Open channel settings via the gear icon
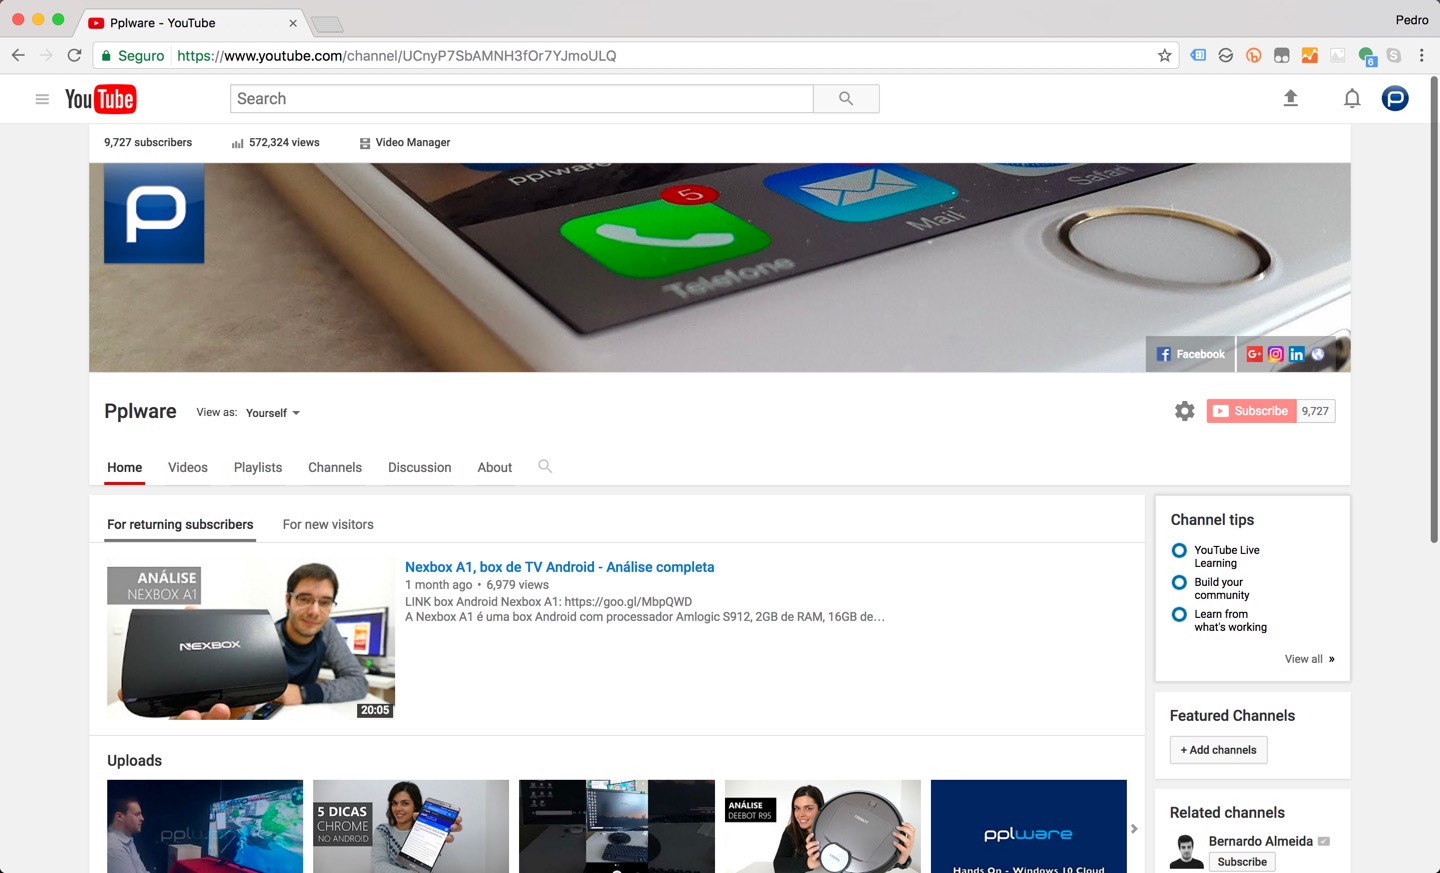Viewport: 1440px width, 873px height. [x=1184, y=410]
